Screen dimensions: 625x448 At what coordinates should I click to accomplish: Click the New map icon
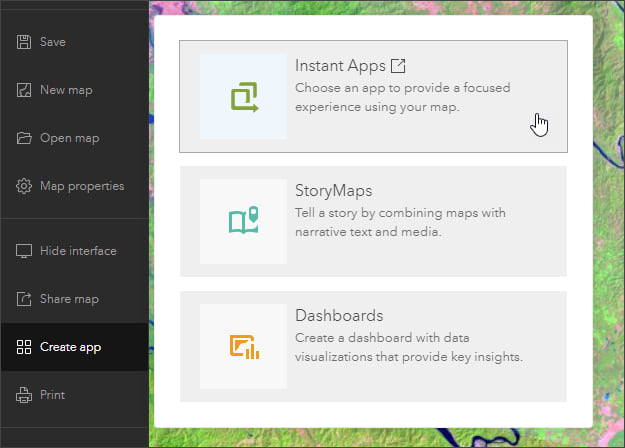point(24,90)
